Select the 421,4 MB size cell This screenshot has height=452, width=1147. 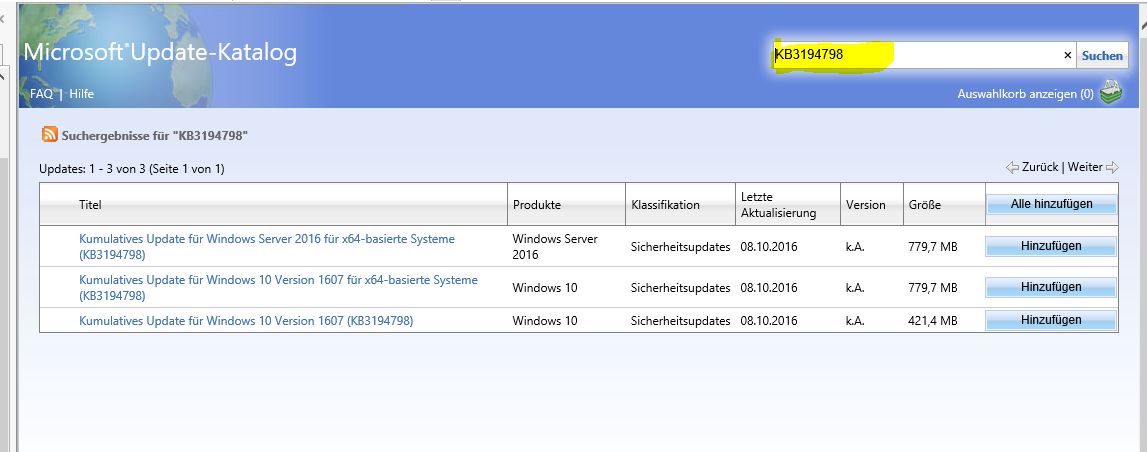(x=933, y=320)
